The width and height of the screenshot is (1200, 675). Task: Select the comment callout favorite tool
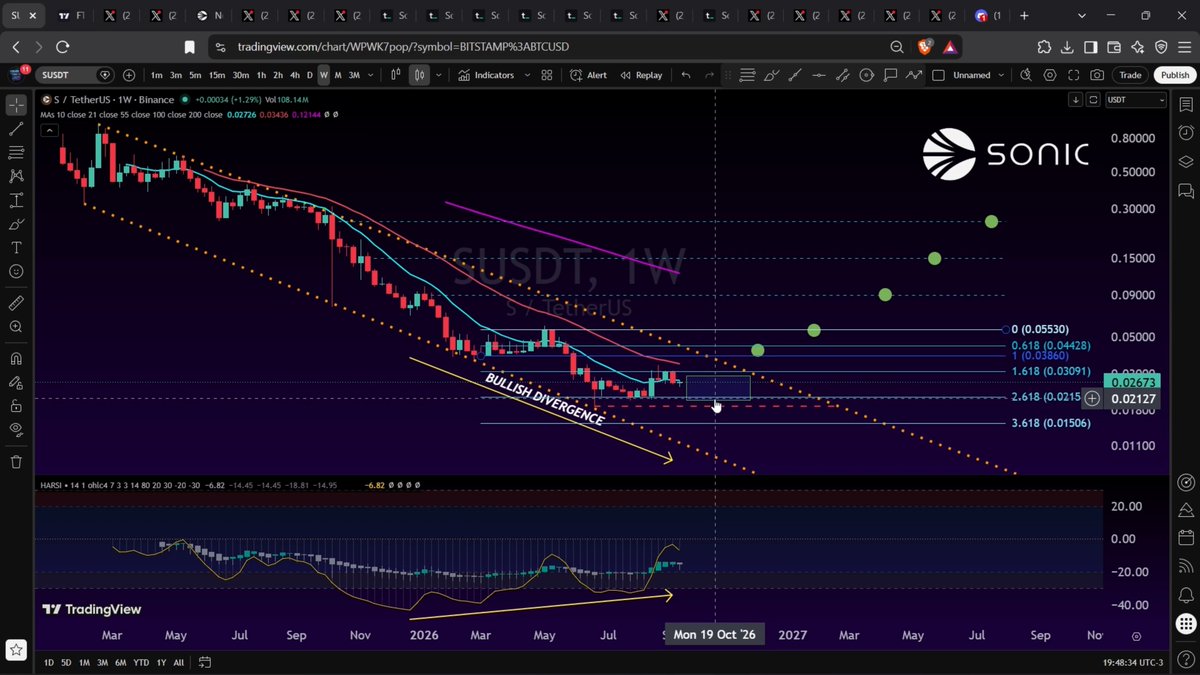890,75
